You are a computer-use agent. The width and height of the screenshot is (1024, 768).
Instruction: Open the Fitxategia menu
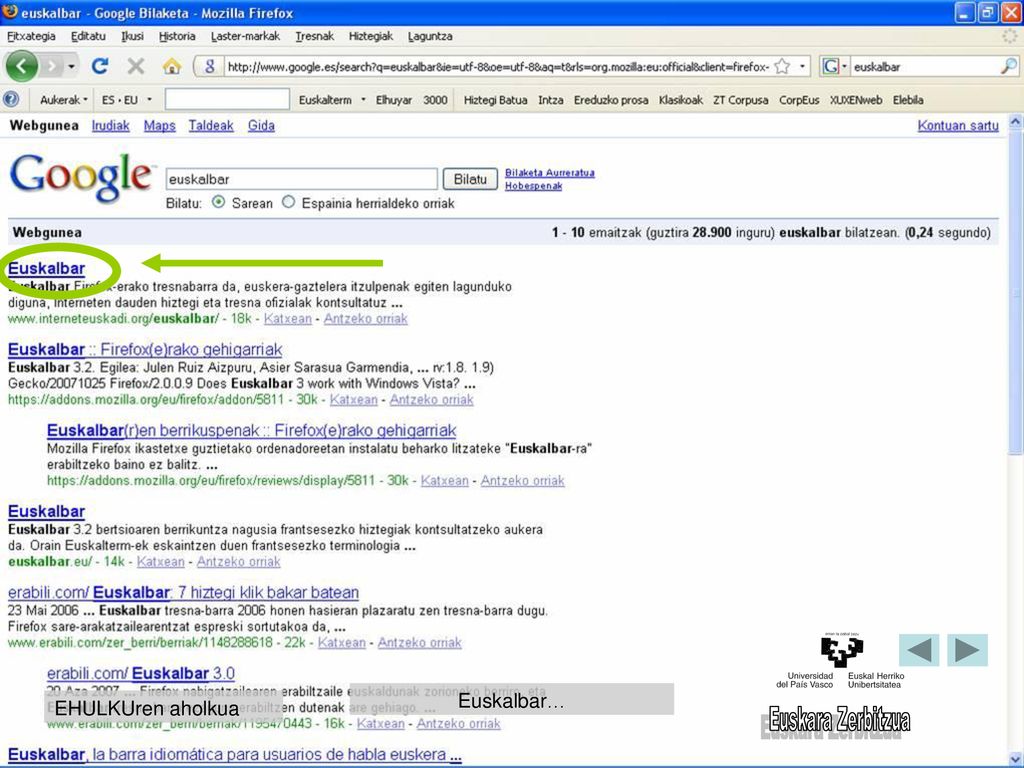(x=31, y=36)
